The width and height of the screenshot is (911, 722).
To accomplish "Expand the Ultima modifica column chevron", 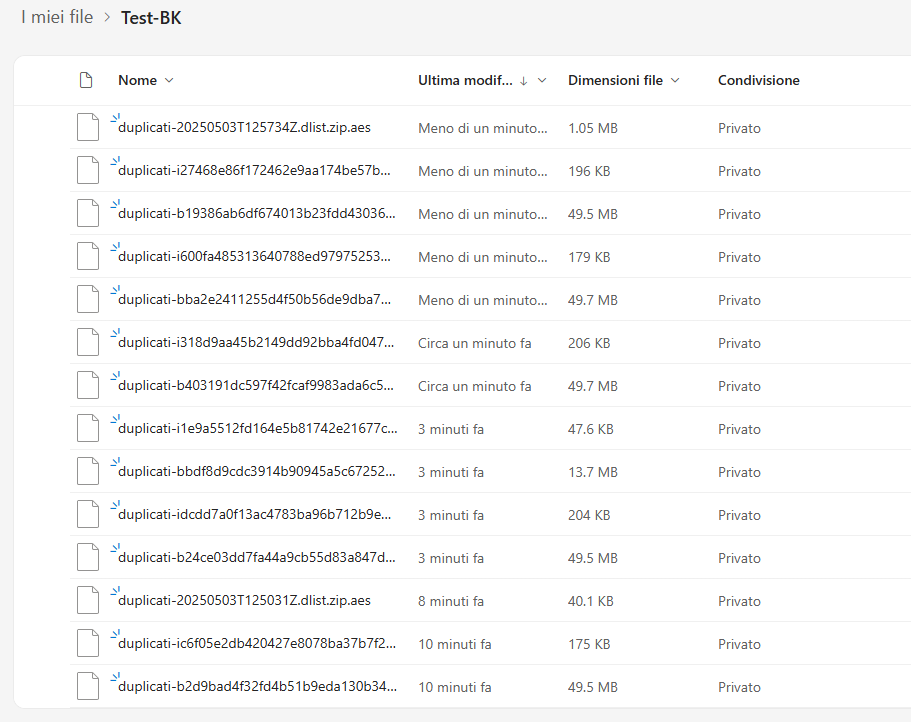I will click(542, 80).
